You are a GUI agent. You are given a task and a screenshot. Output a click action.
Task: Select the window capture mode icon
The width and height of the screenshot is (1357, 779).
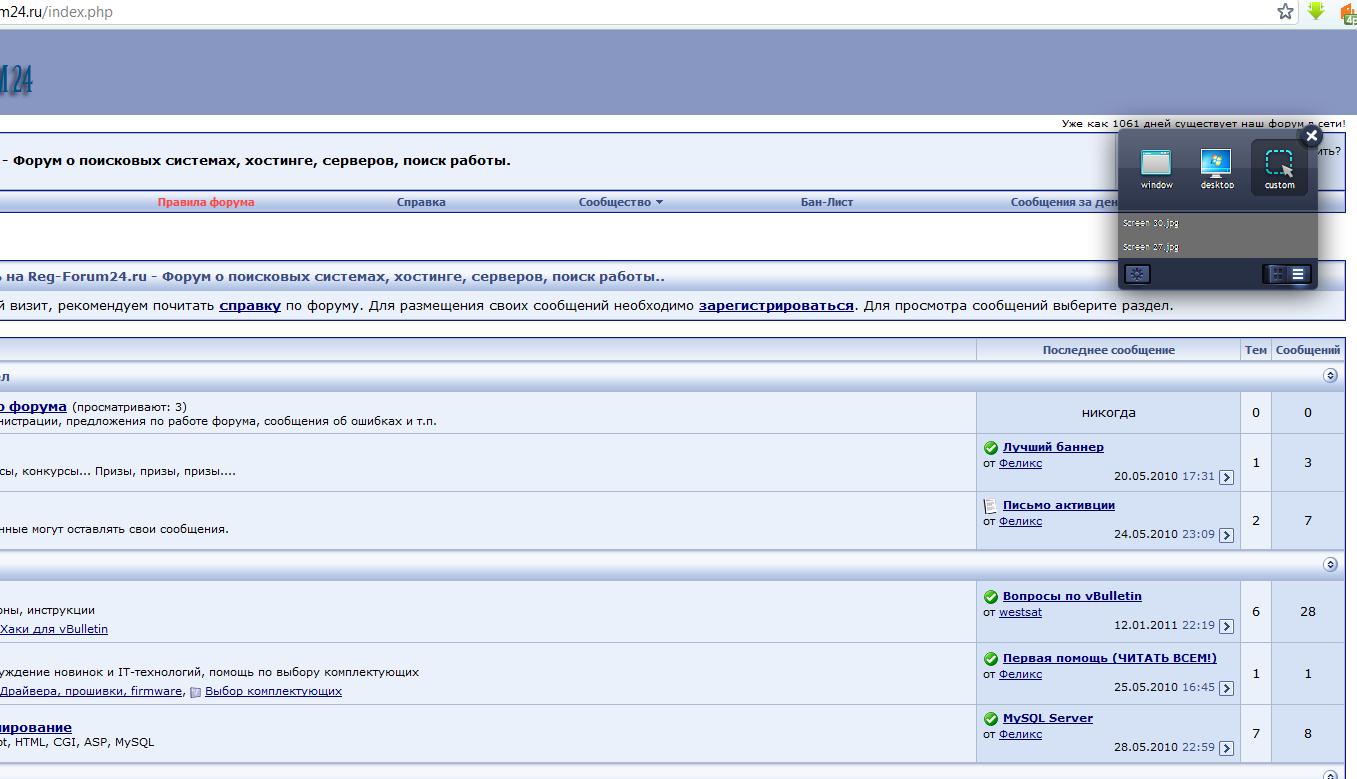click(1156, 168)
